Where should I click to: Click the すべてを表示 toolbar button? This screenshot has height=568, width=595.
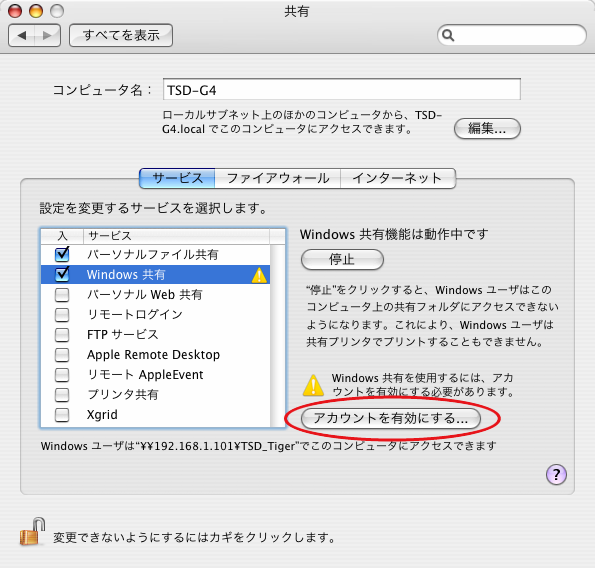121,35
